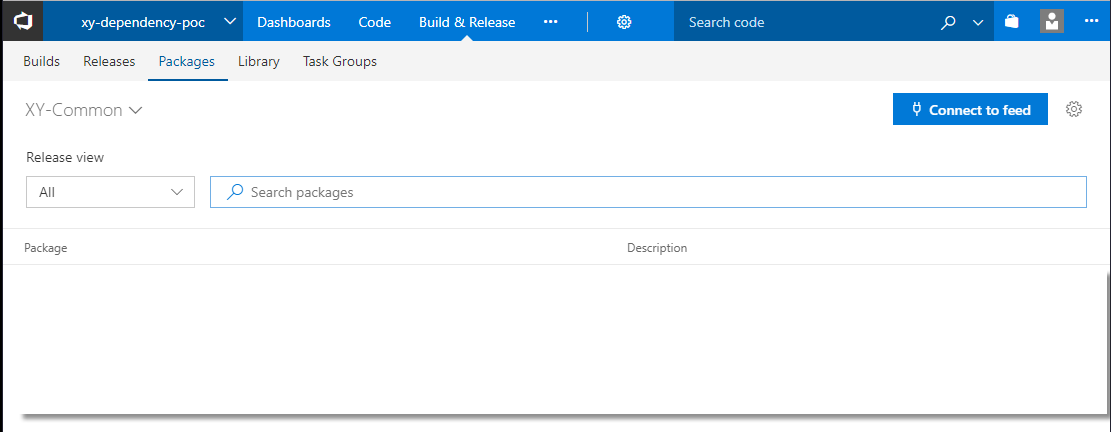Expand the search type chevron
This screenshot has width=1111, height=432.
pos(978,22)
